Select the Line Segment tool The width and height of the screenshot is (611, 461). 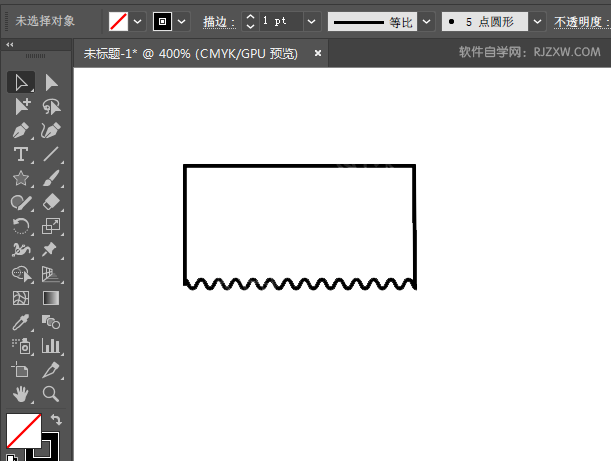[x=51, y=154]
